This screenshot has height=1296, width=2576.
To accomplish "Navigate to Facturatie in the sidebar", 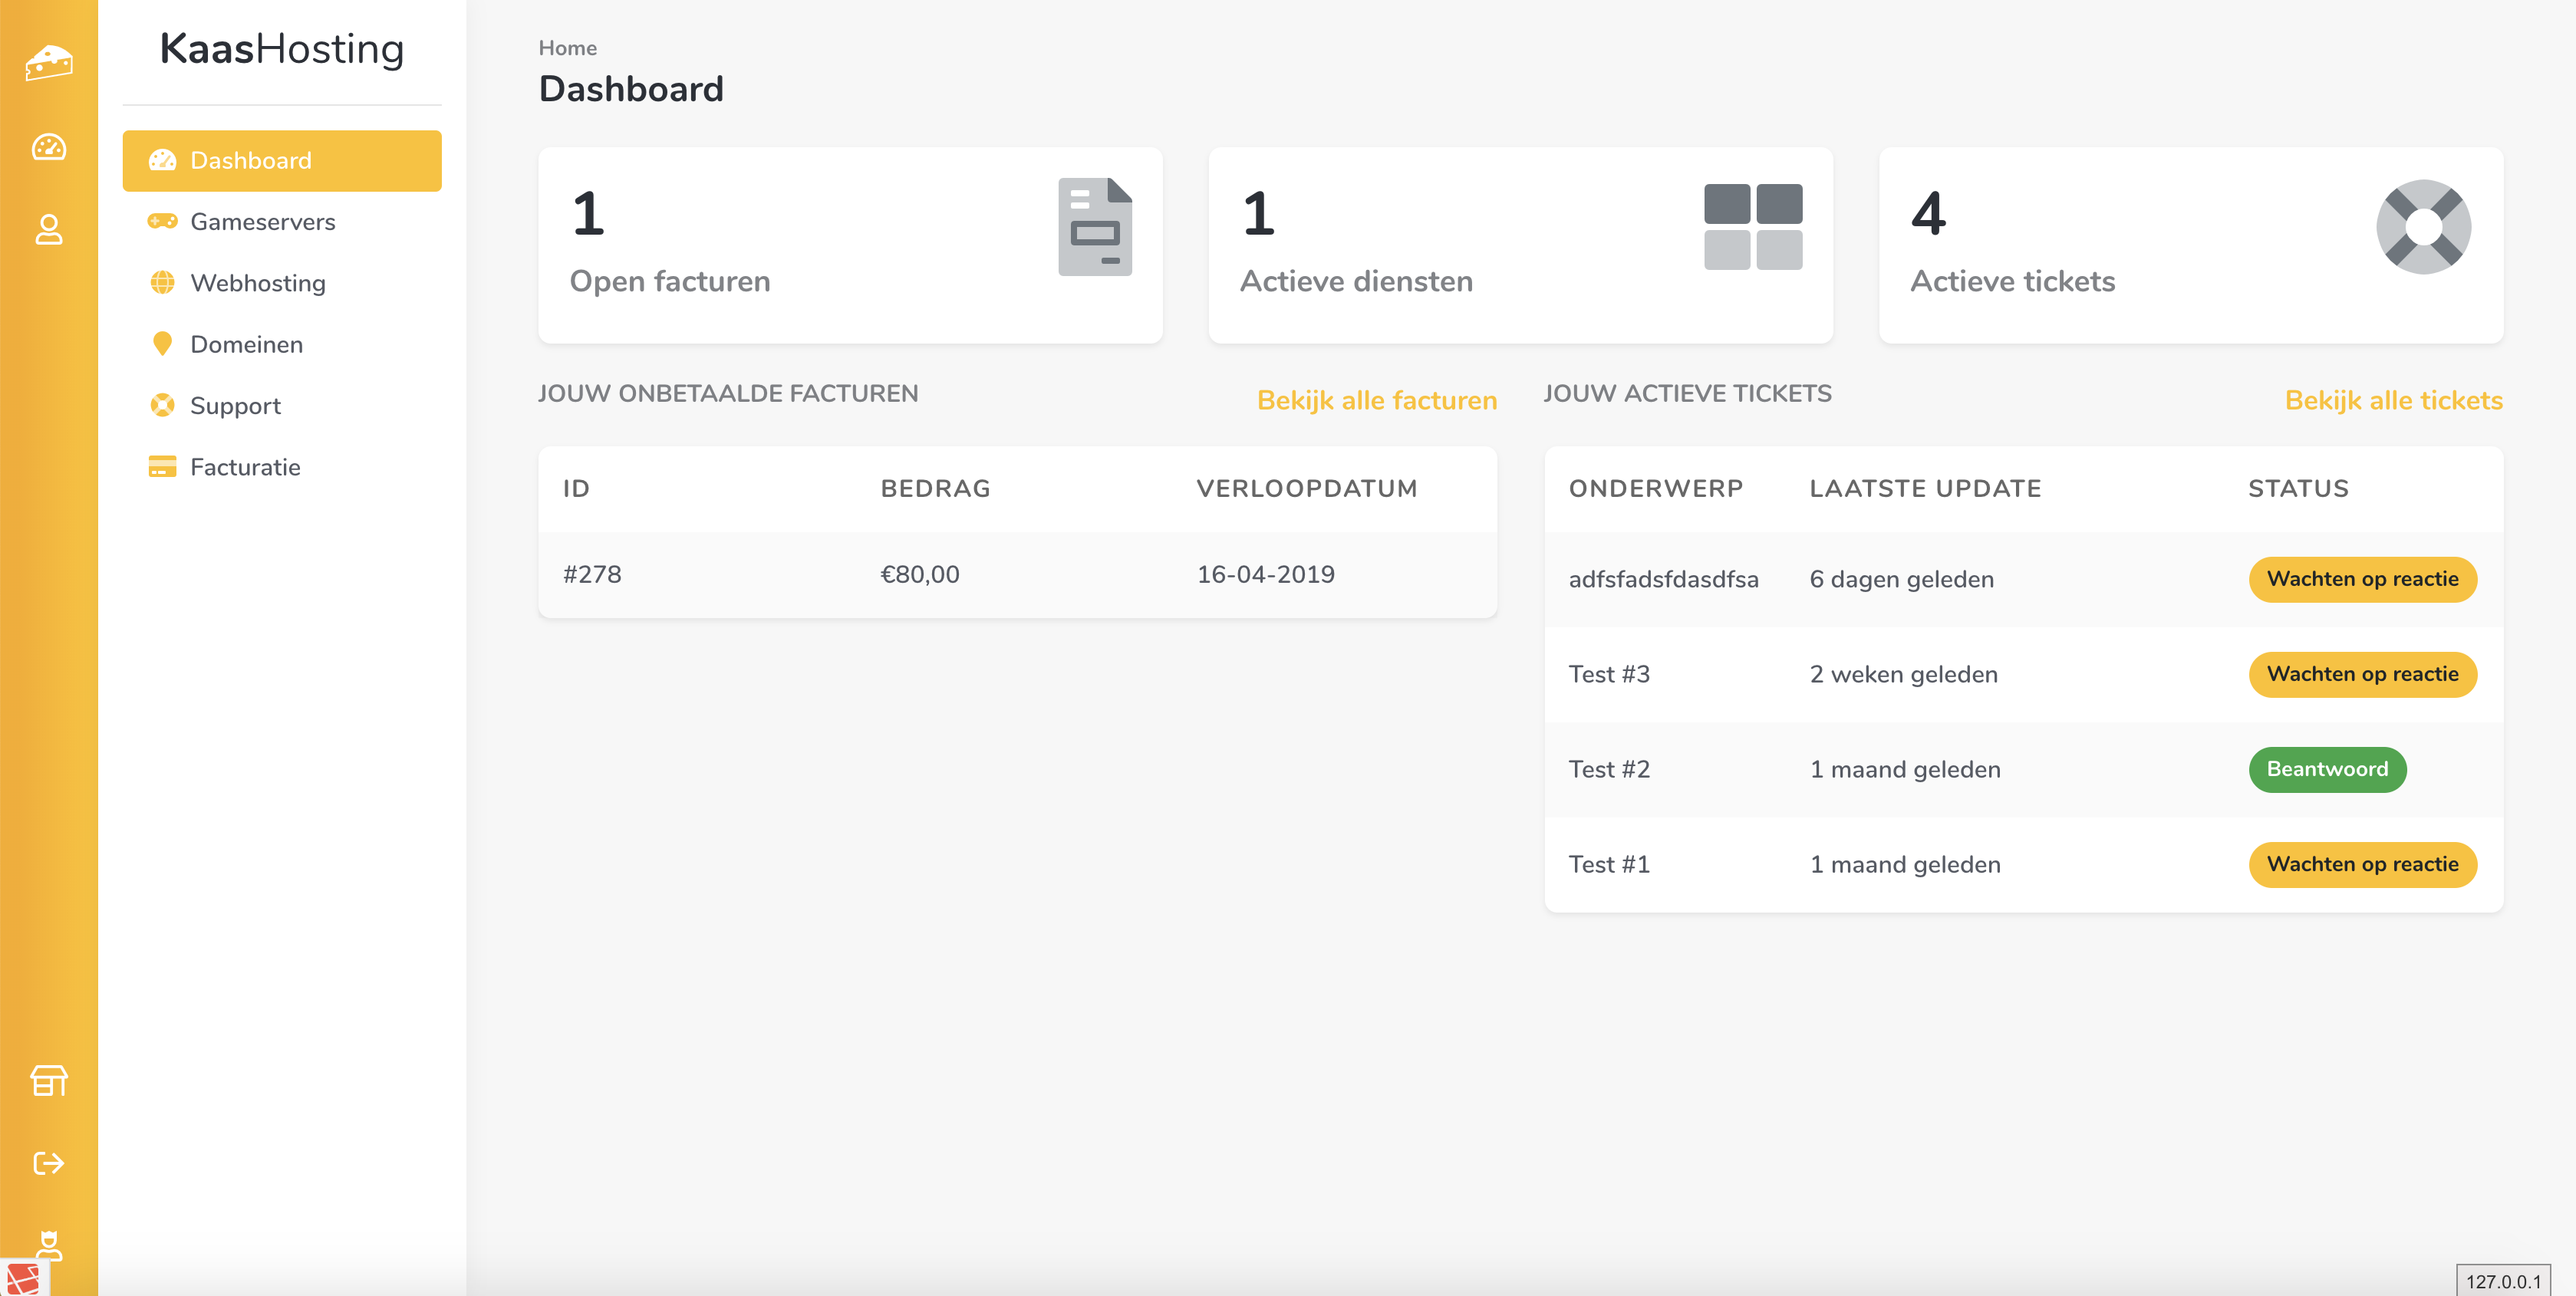I will 245,467.
